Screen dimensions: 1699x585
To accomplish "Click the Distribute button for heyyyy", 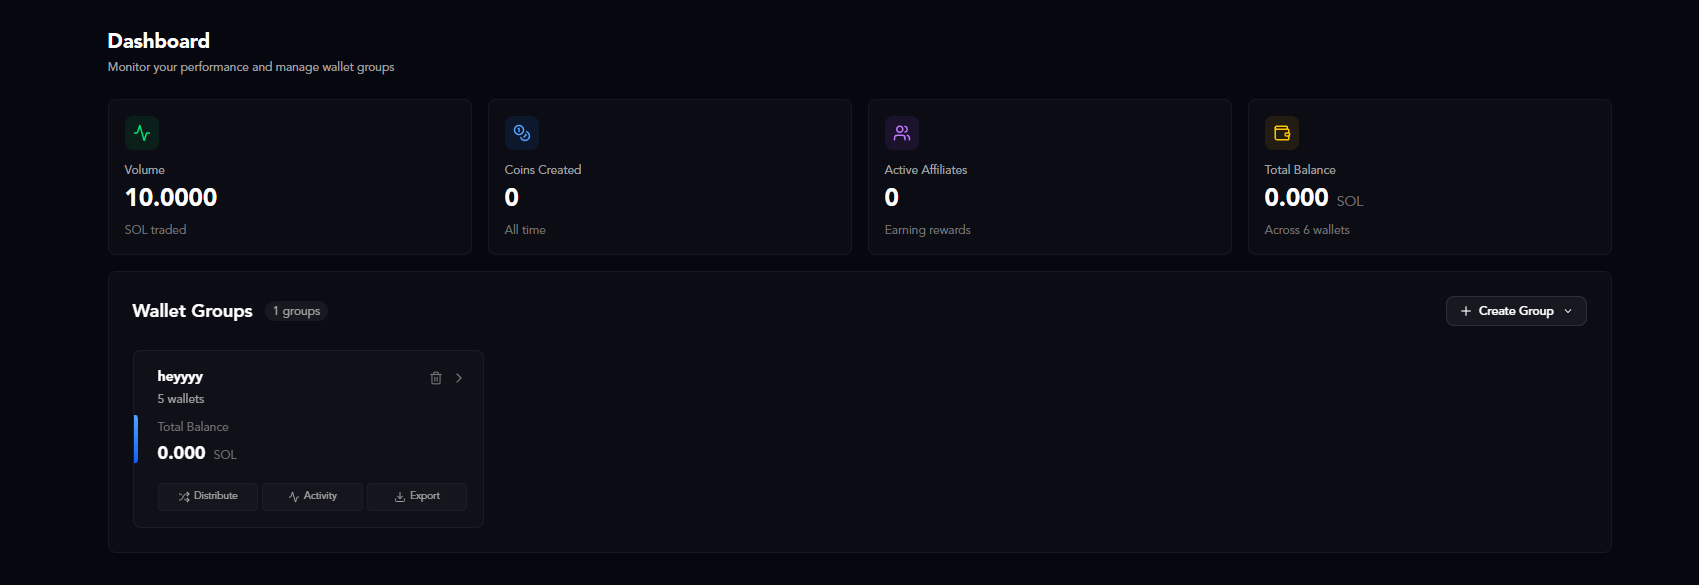I will 207,496.
